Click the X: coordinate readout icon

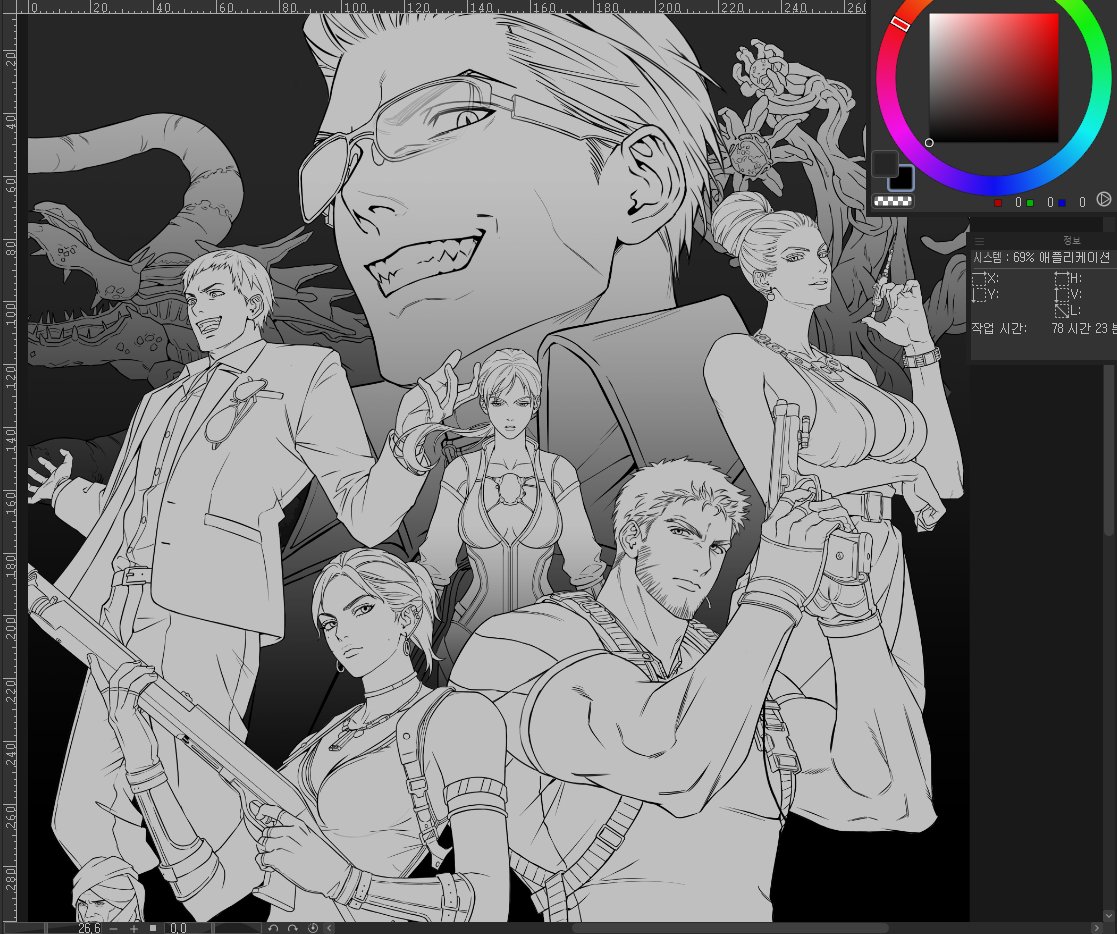click(980, 279)
